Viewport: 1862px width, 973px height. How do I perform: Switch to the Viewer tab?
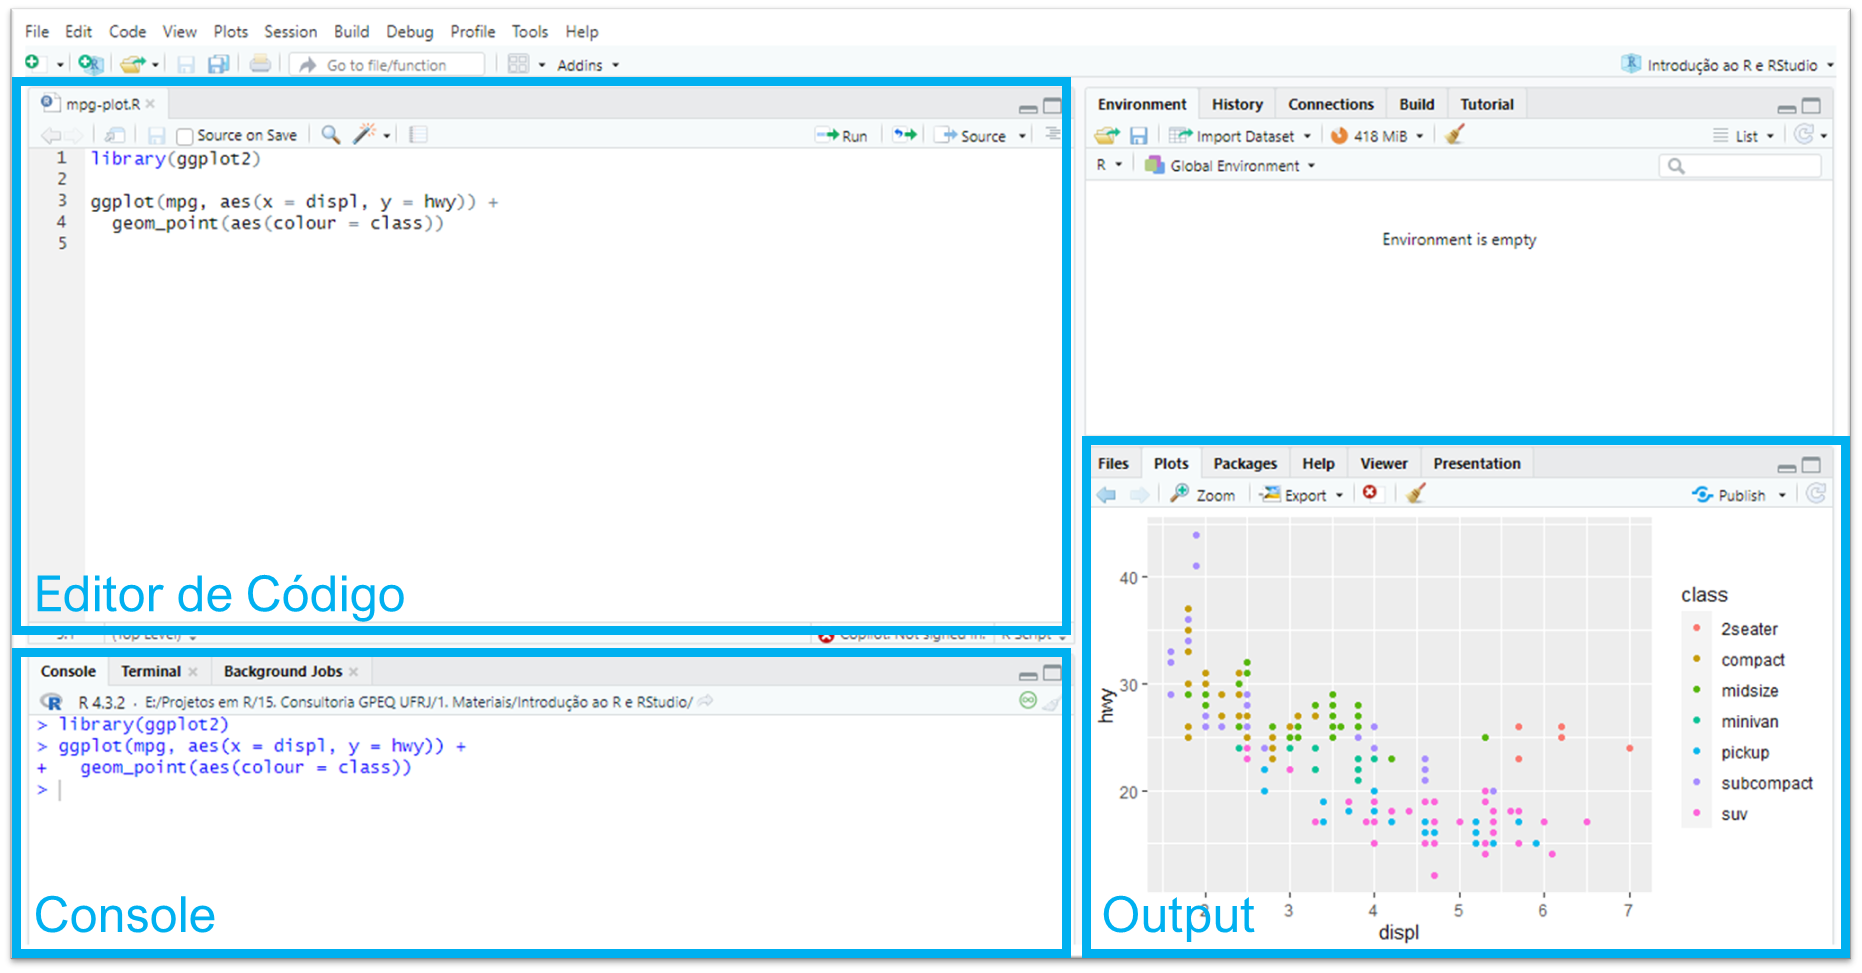coord(1384,463)
